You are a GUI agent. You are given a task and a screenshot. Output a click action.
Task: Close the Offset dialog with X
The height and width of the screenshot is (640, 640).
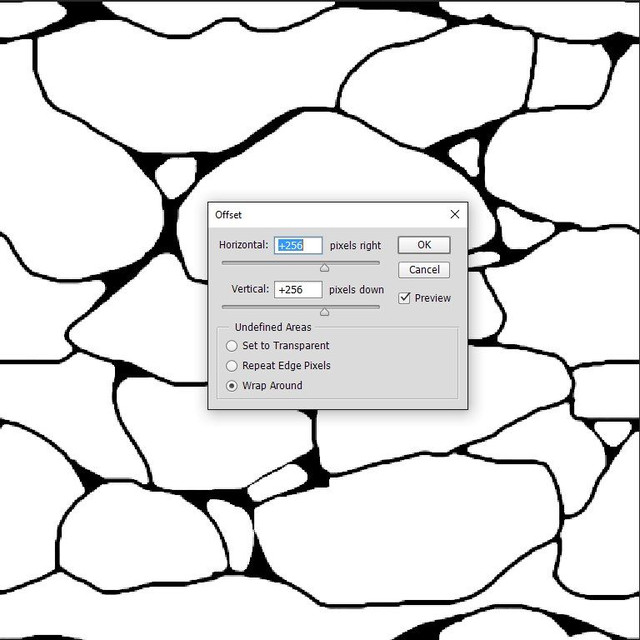tap(455, 214)
